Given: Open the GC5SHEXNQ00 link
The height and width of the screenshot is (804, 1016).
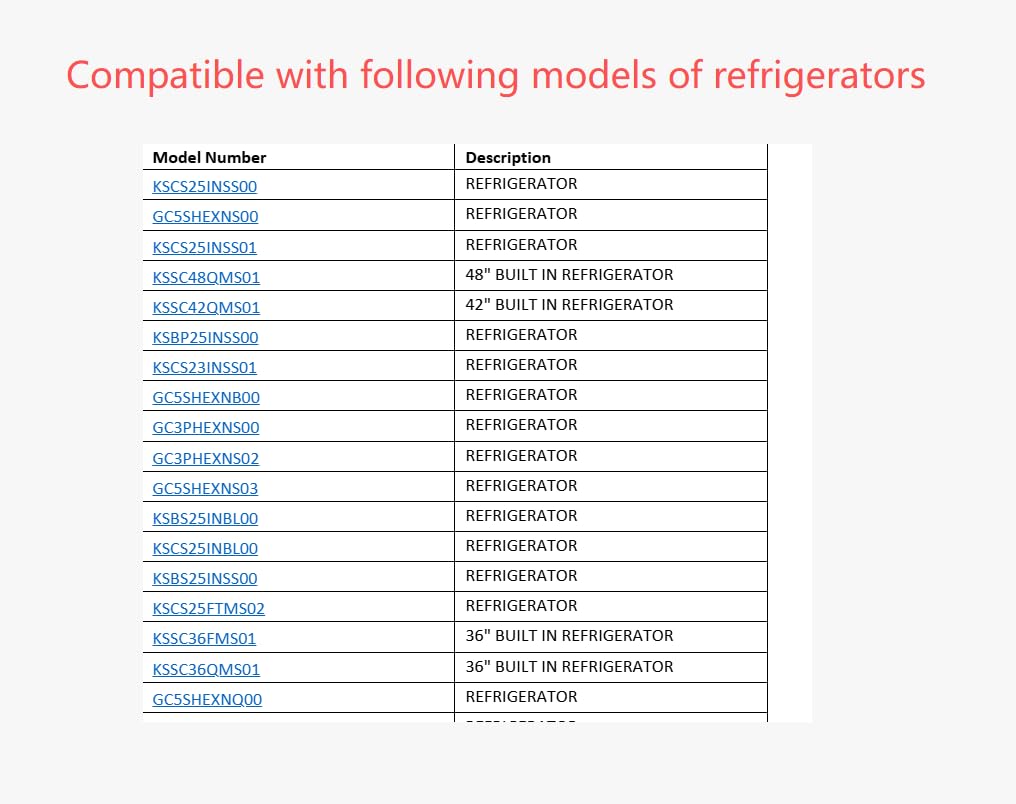Looking at the screenshot, I should [207, 700].
